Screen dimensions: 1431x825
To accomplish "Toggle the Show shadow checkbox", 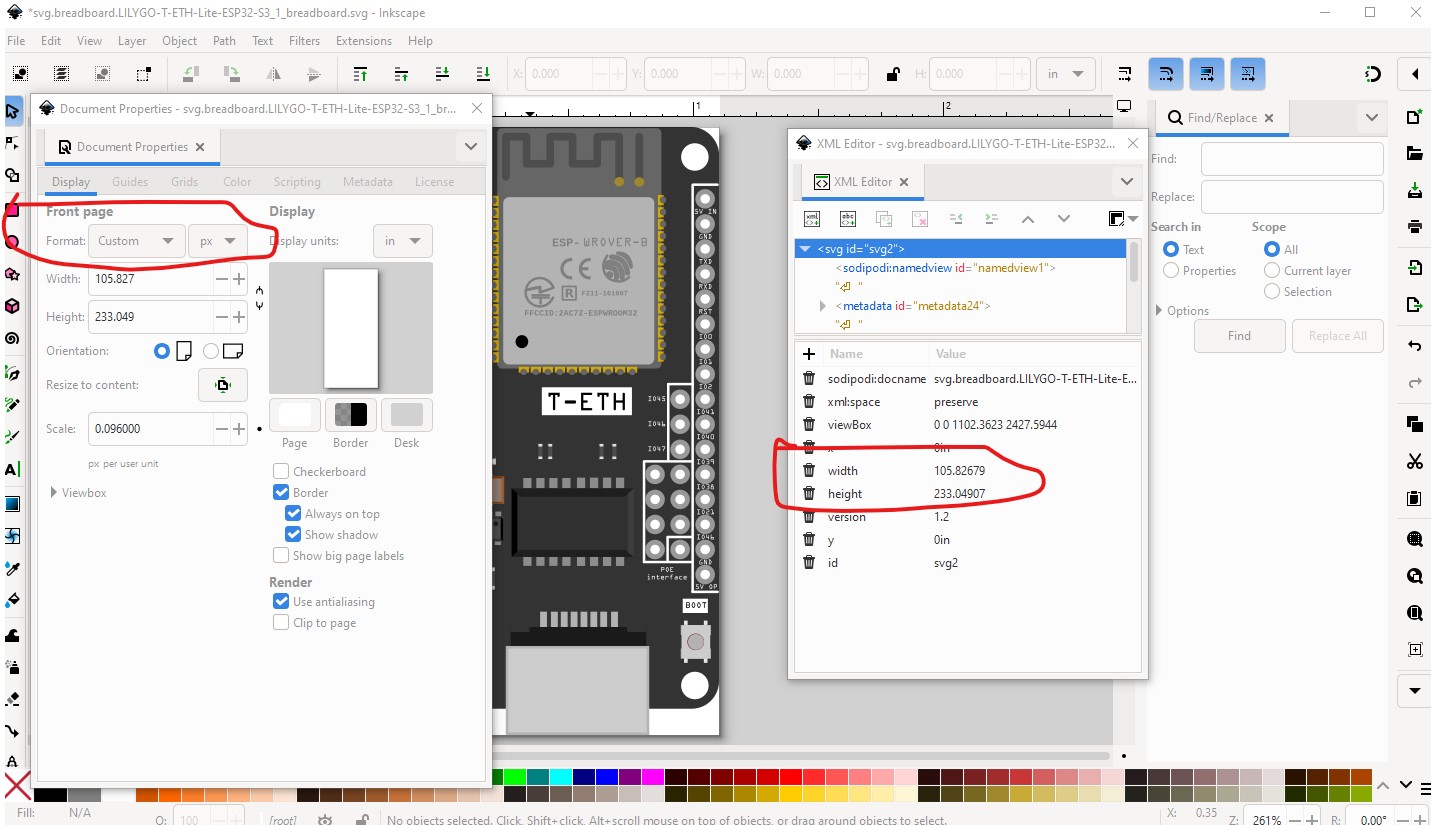I will point(293,535).
